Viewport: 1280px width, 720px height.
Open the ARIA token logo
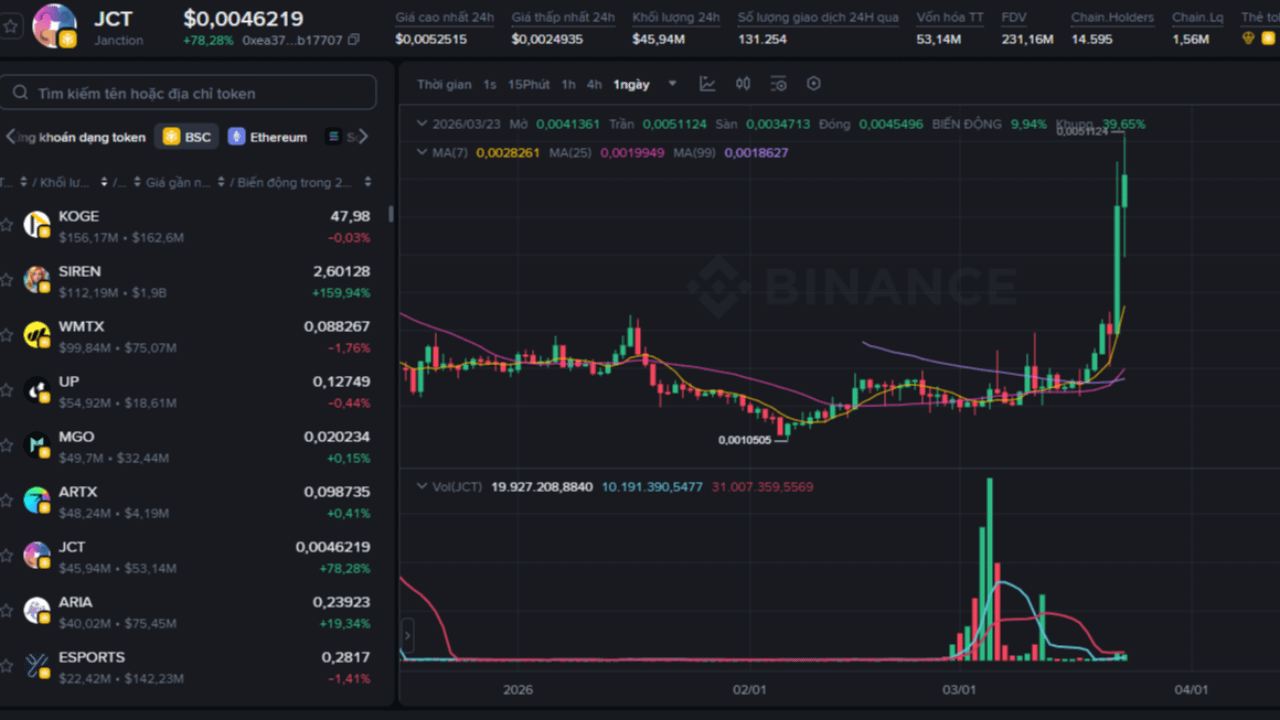pyautogui.click(x=37, y=611)
